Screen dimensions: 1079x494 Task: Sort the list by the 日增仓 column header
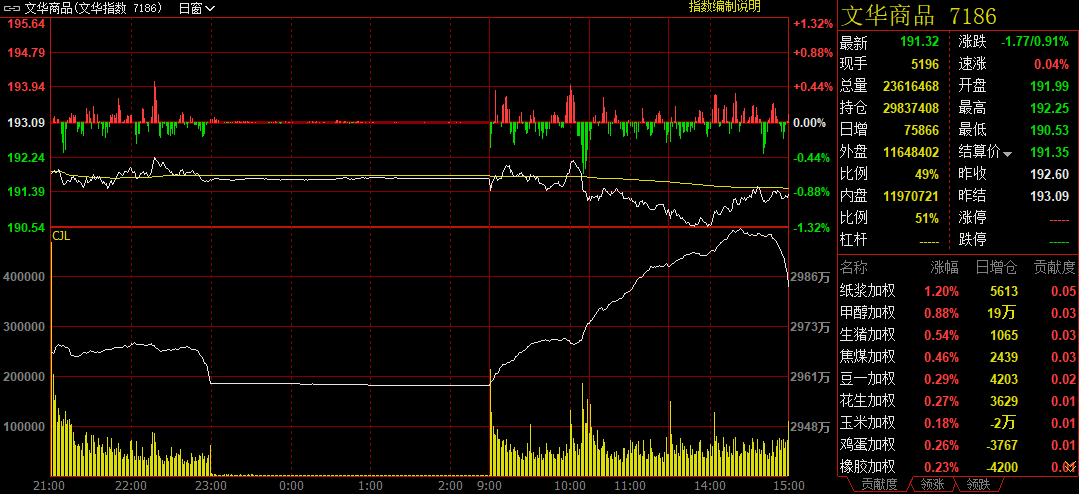tap(996, 267)
